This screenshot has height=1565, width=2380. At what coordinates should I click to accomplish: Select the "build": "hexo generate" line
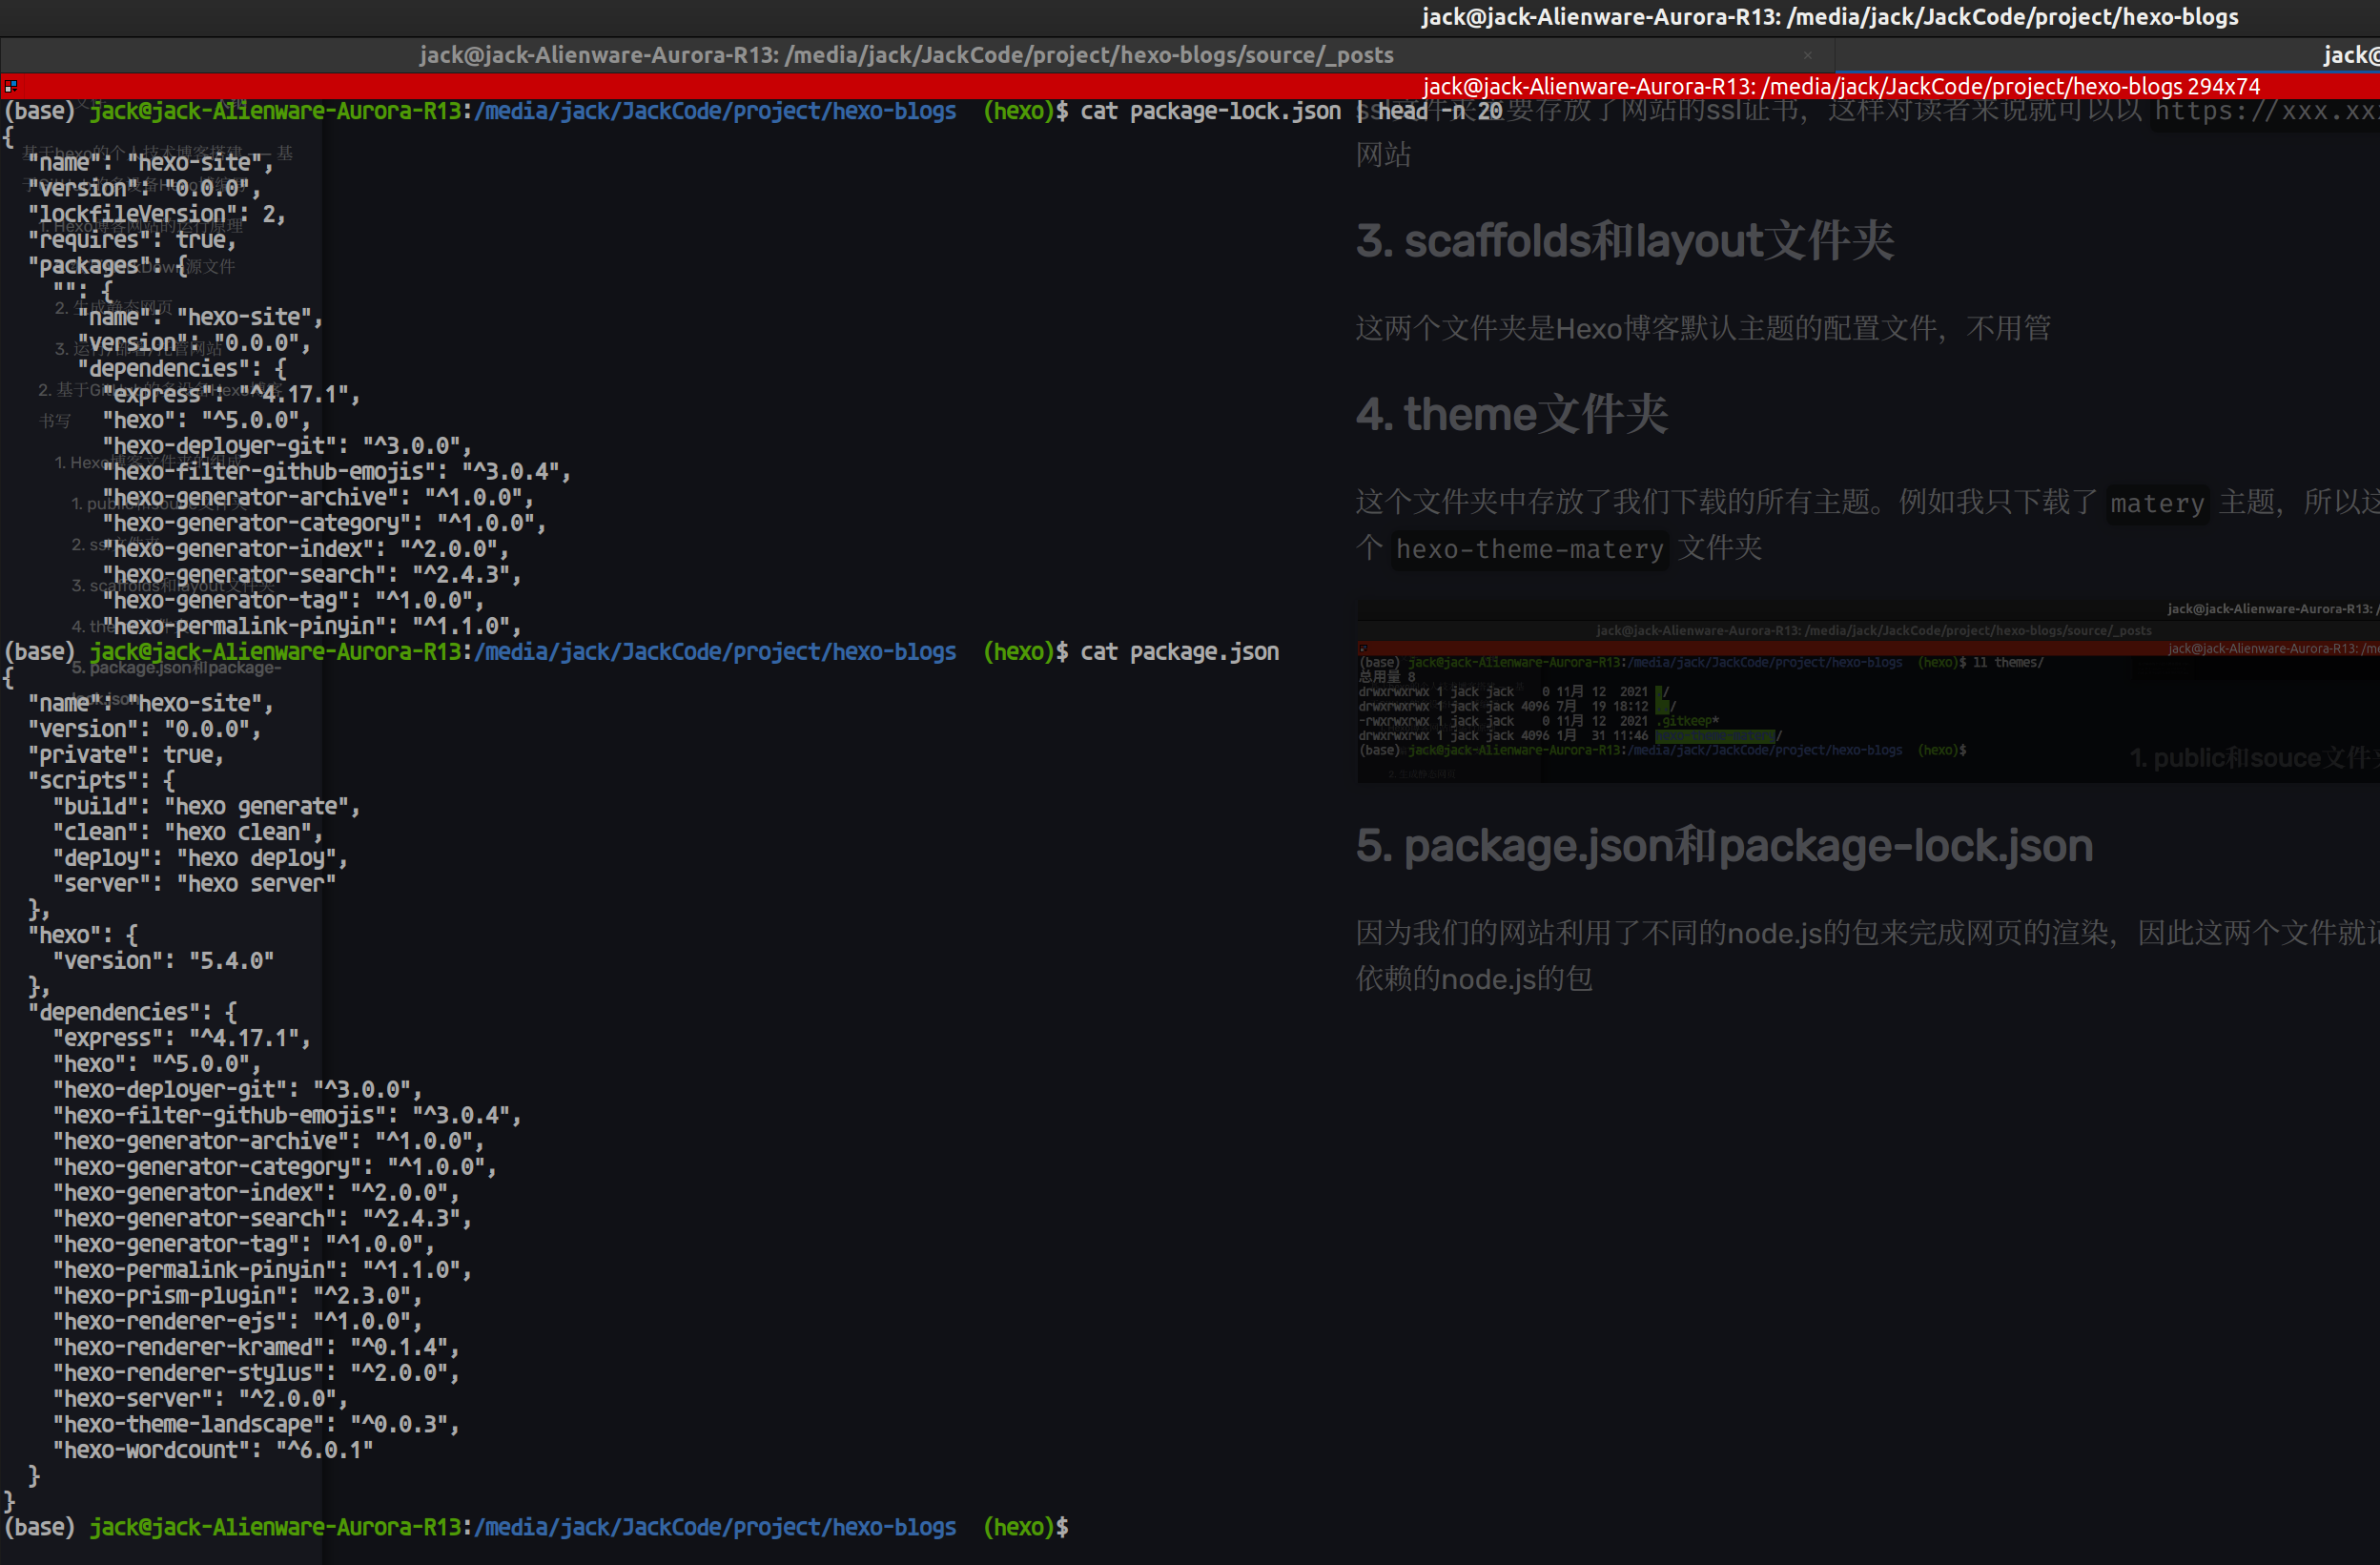pyautogui.click(x=206, y=807)
